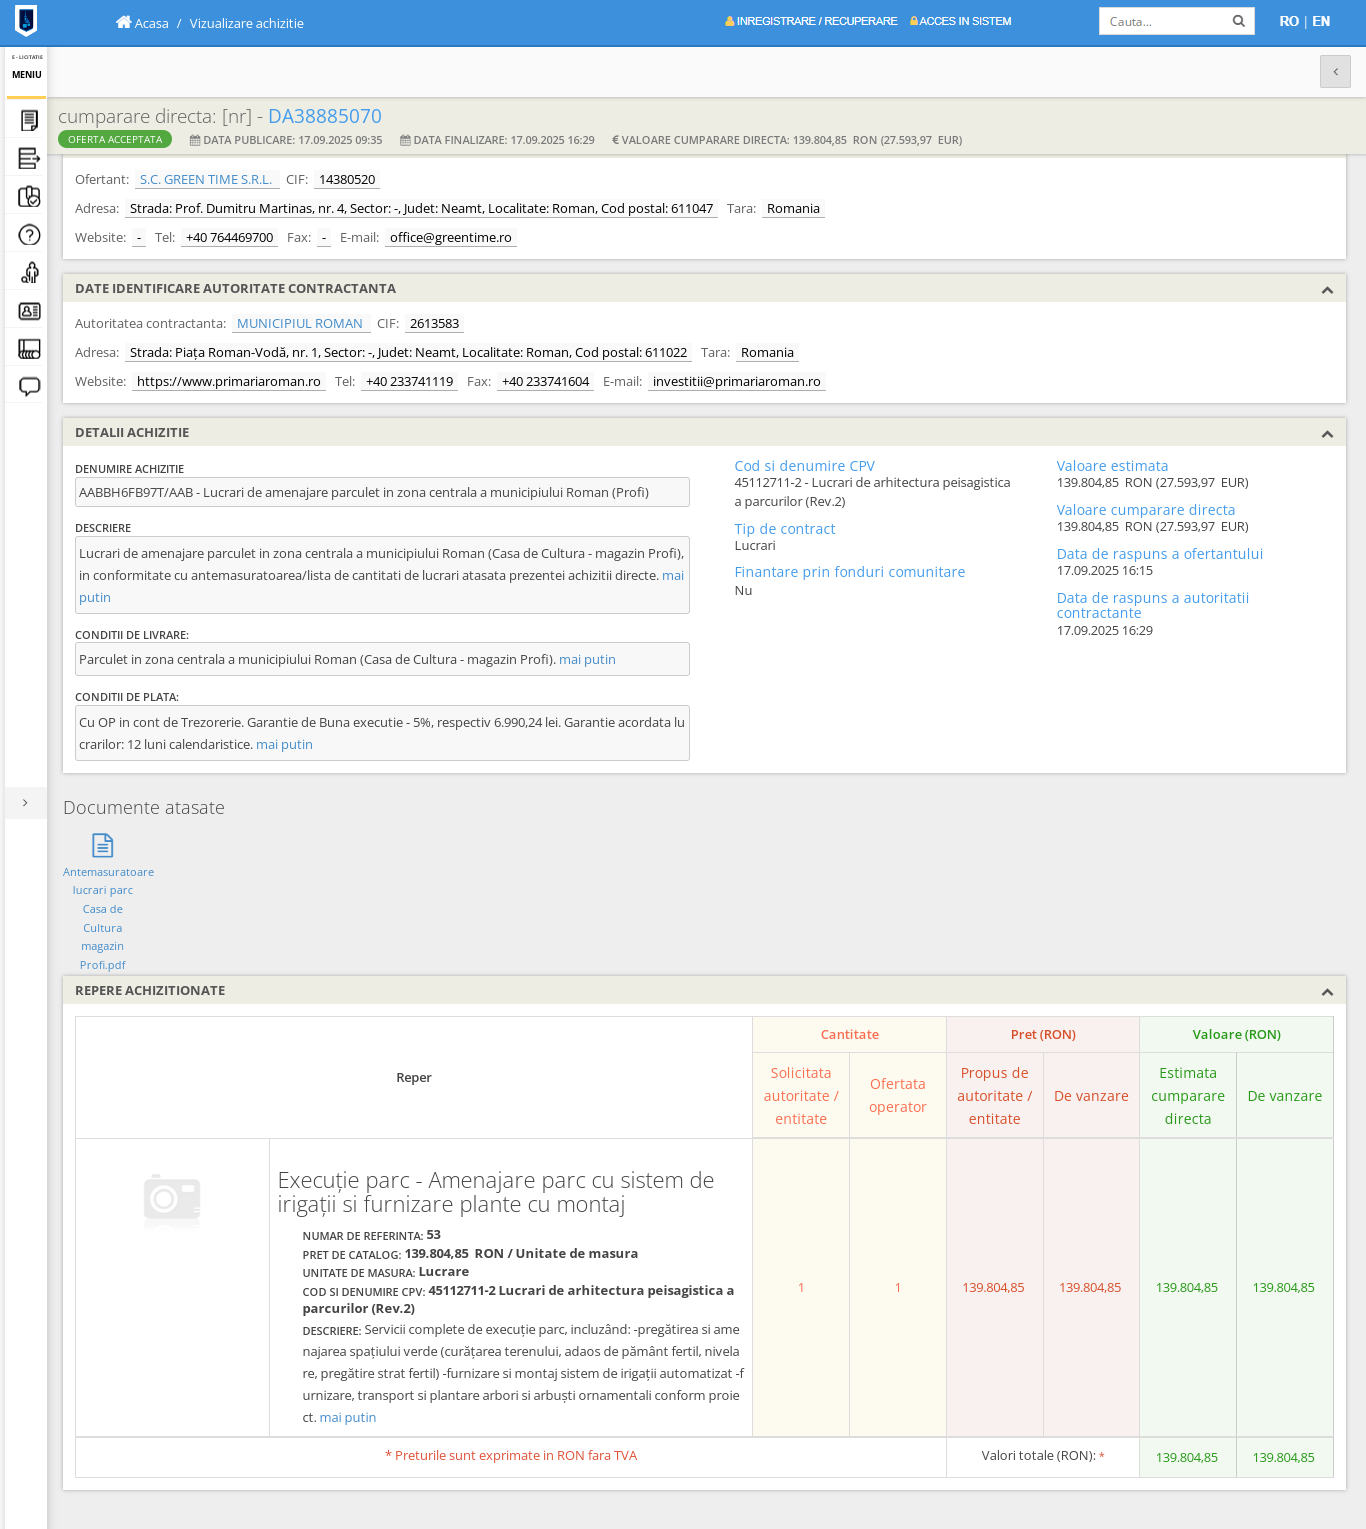This screenshot has width=1366, height=1529.
Task: Collapse the DETALII ACHIZITIE section
Action: click(1327, 434)
